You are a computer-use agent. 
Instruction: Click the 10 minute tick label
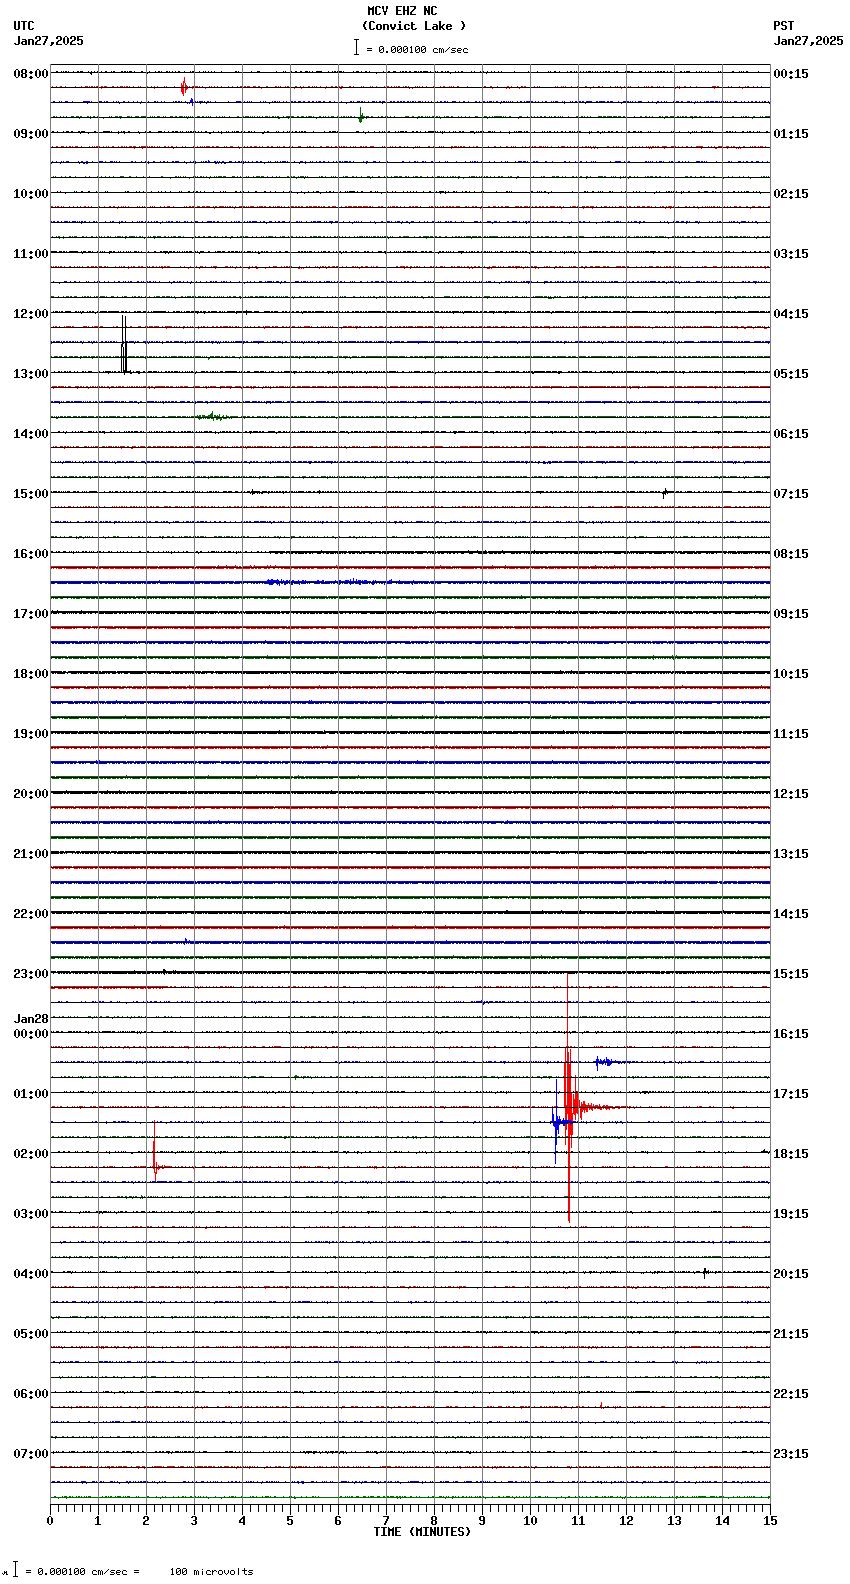pyautogui.click(x=530, y=1521)
